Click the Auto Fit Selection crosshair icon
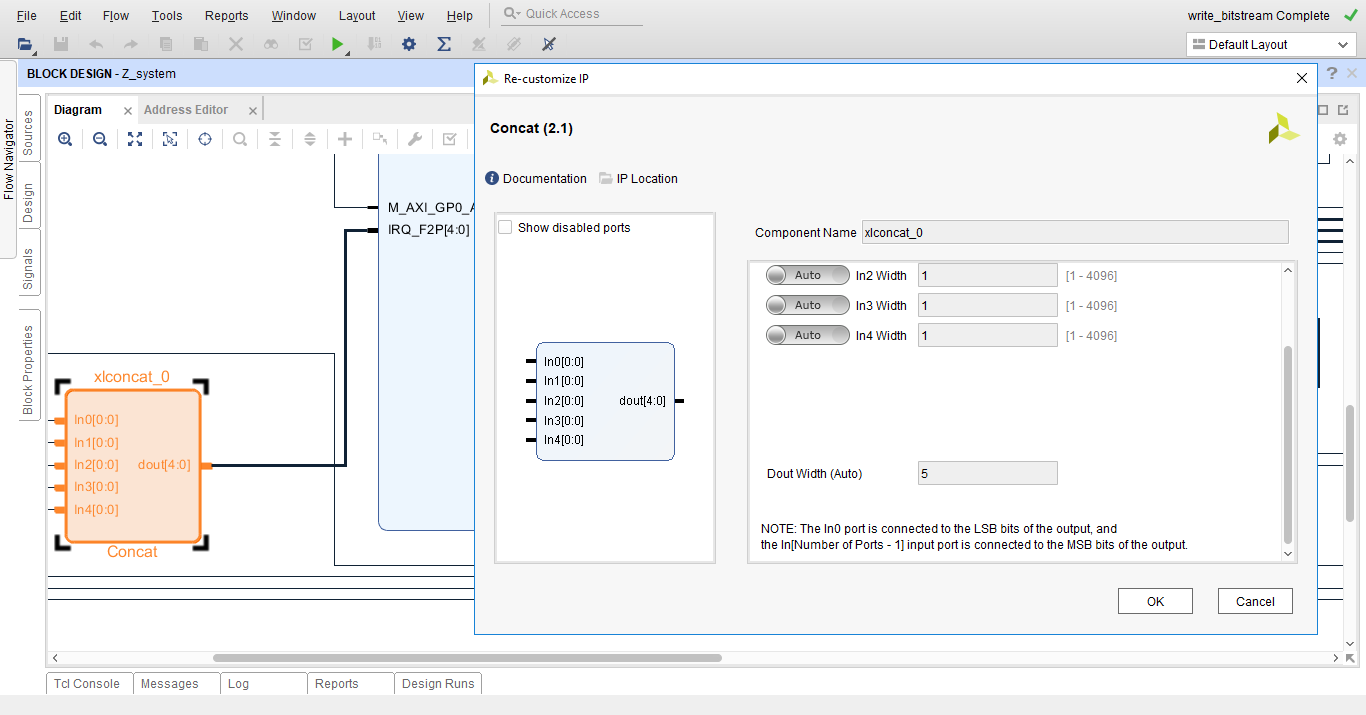This screenshot has width=1366, height=715. click(205, 139)
